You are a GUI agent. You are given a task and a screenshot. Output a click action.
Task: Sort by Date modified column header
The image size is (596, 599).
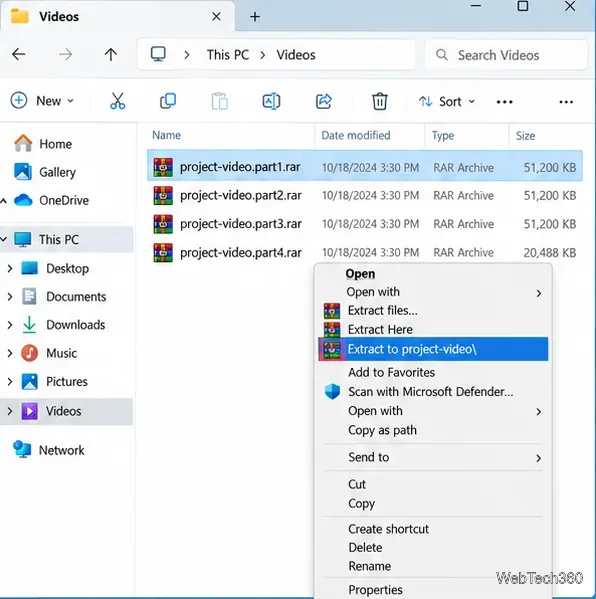pos(356,135)
